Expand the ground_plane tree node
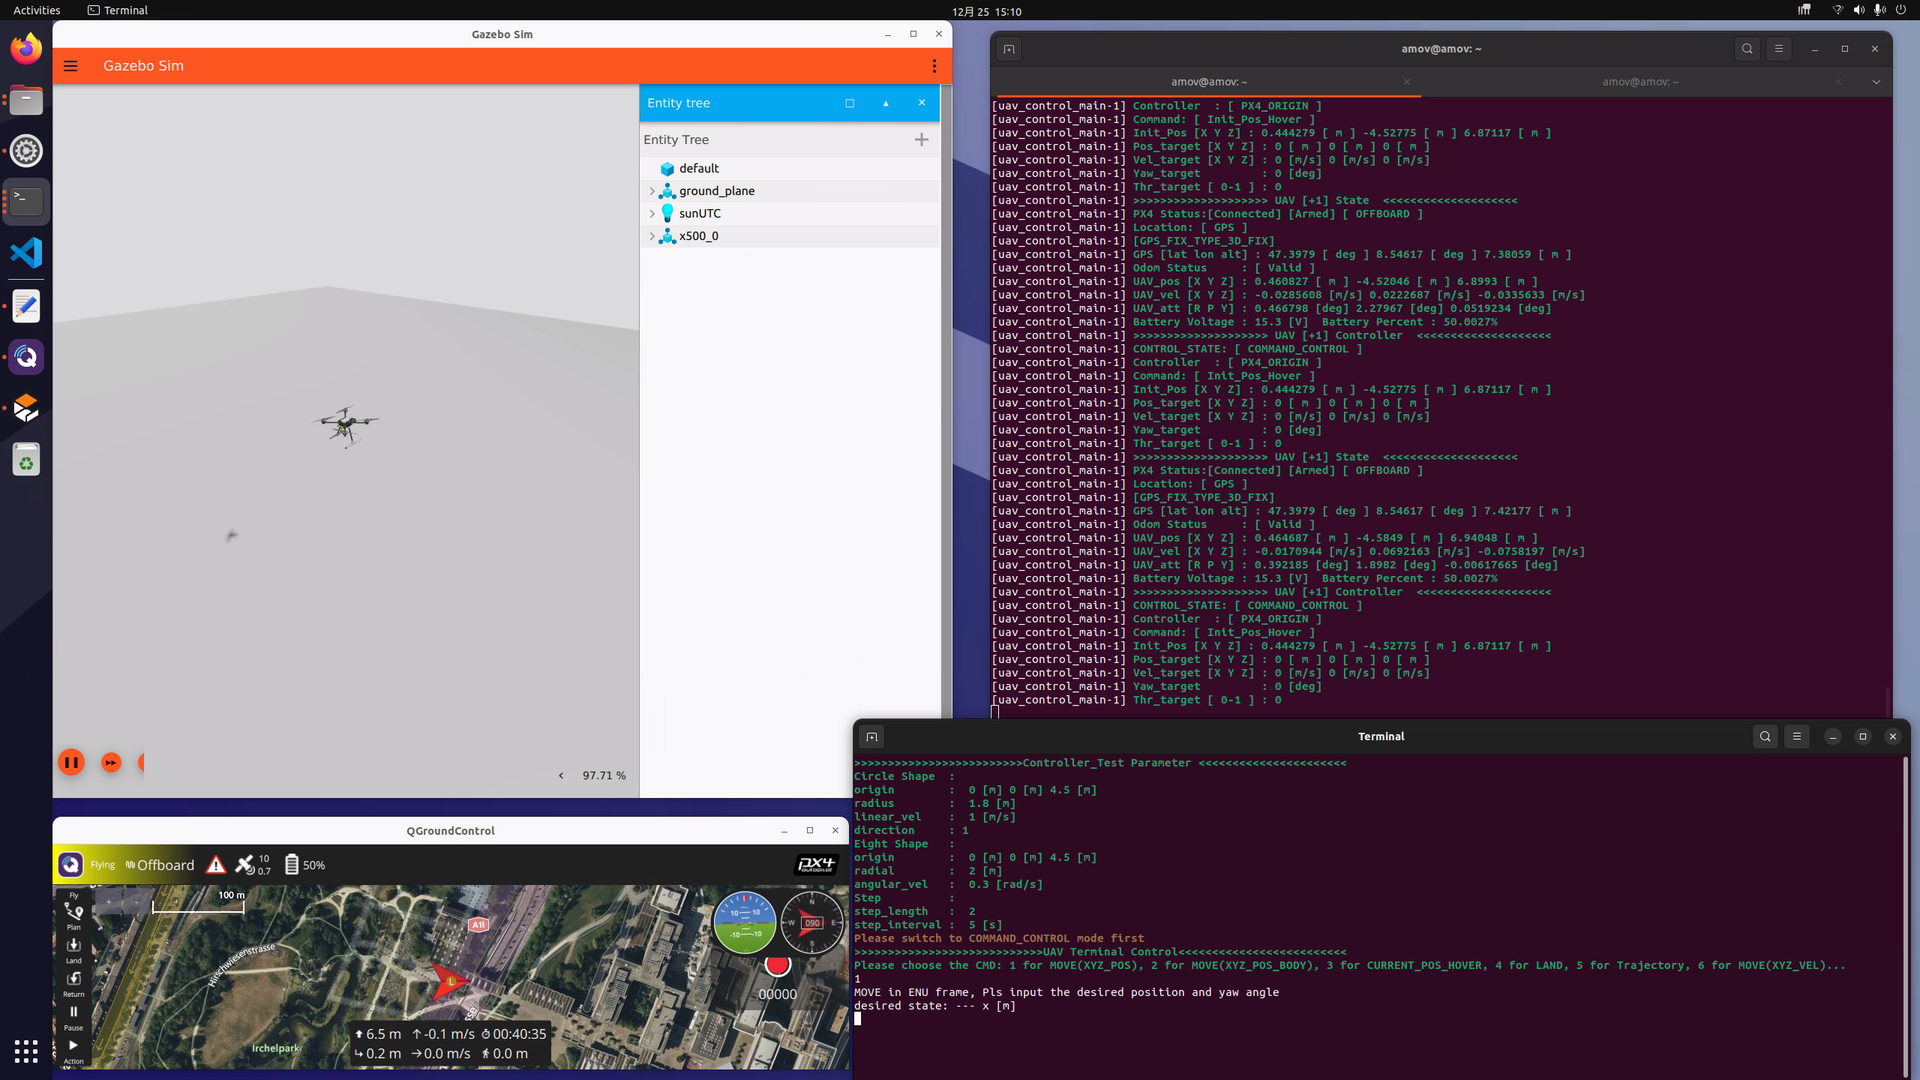Viewport: 1920px width, 1080px height. (652, 191)
